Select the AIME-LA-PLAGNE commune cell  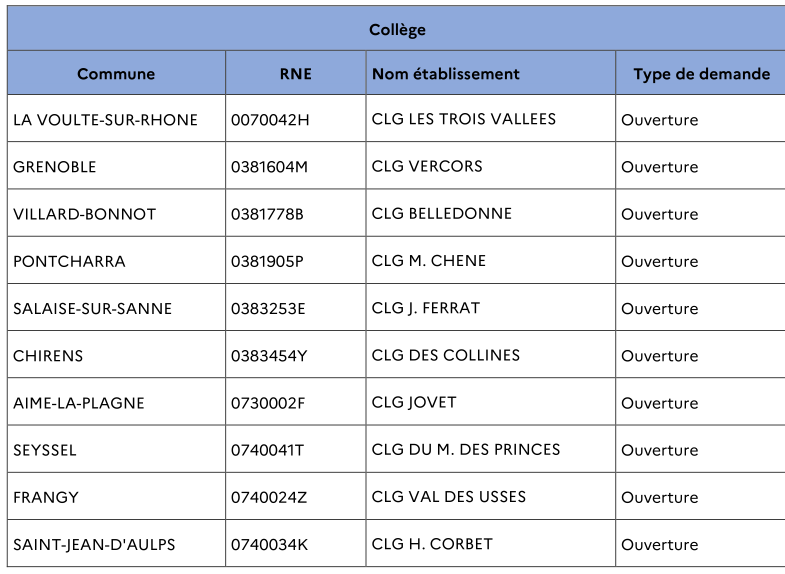pos(79,403)
